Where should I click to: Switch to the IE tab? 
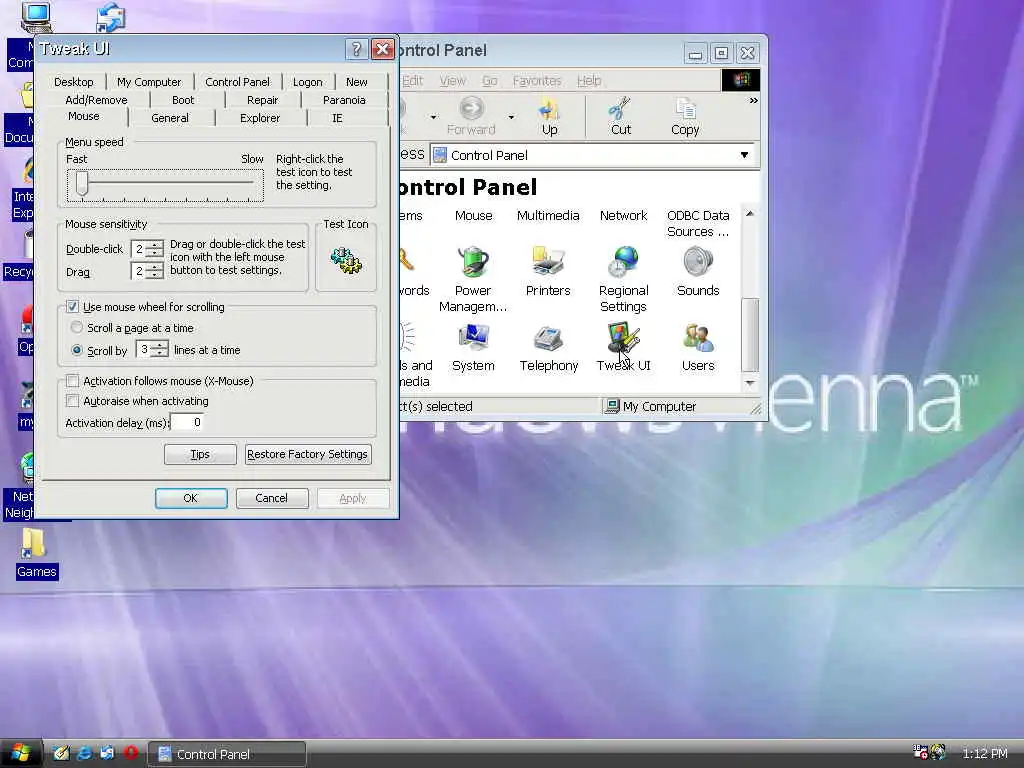pyautogui.click(x=337, y=118)
